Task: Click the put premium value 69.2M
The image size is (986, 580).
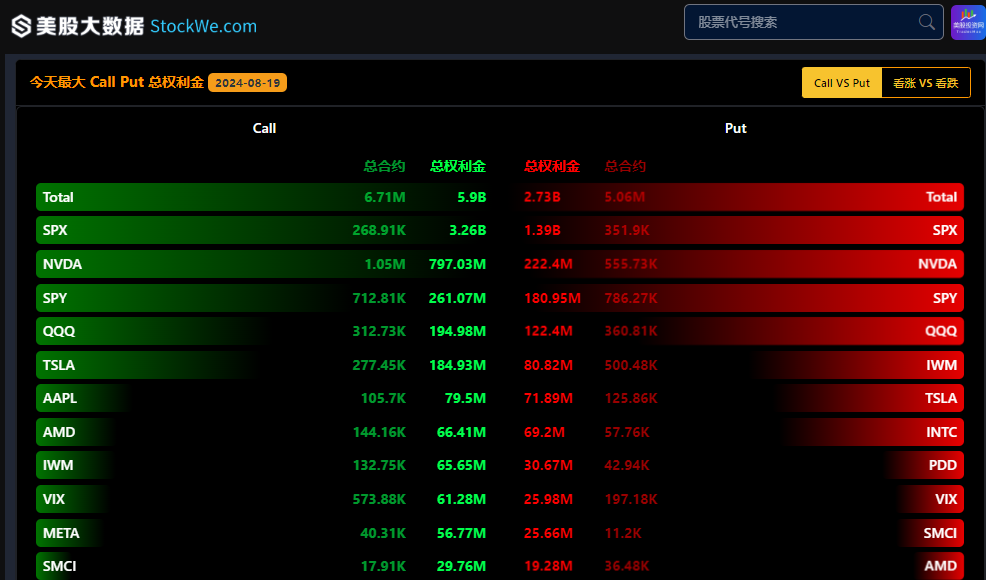Action: click(x=545, y=432)
